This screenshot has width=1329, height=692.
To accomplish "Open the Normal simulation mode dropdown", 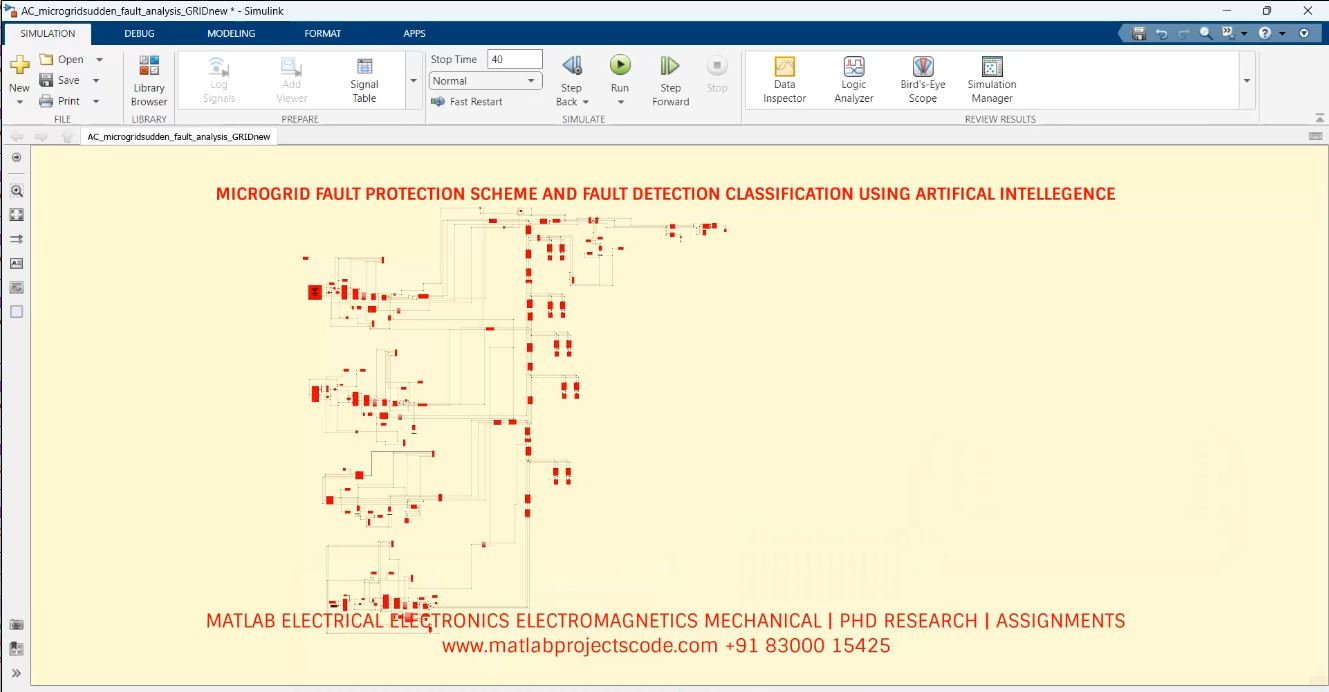I will pos(531,80).
